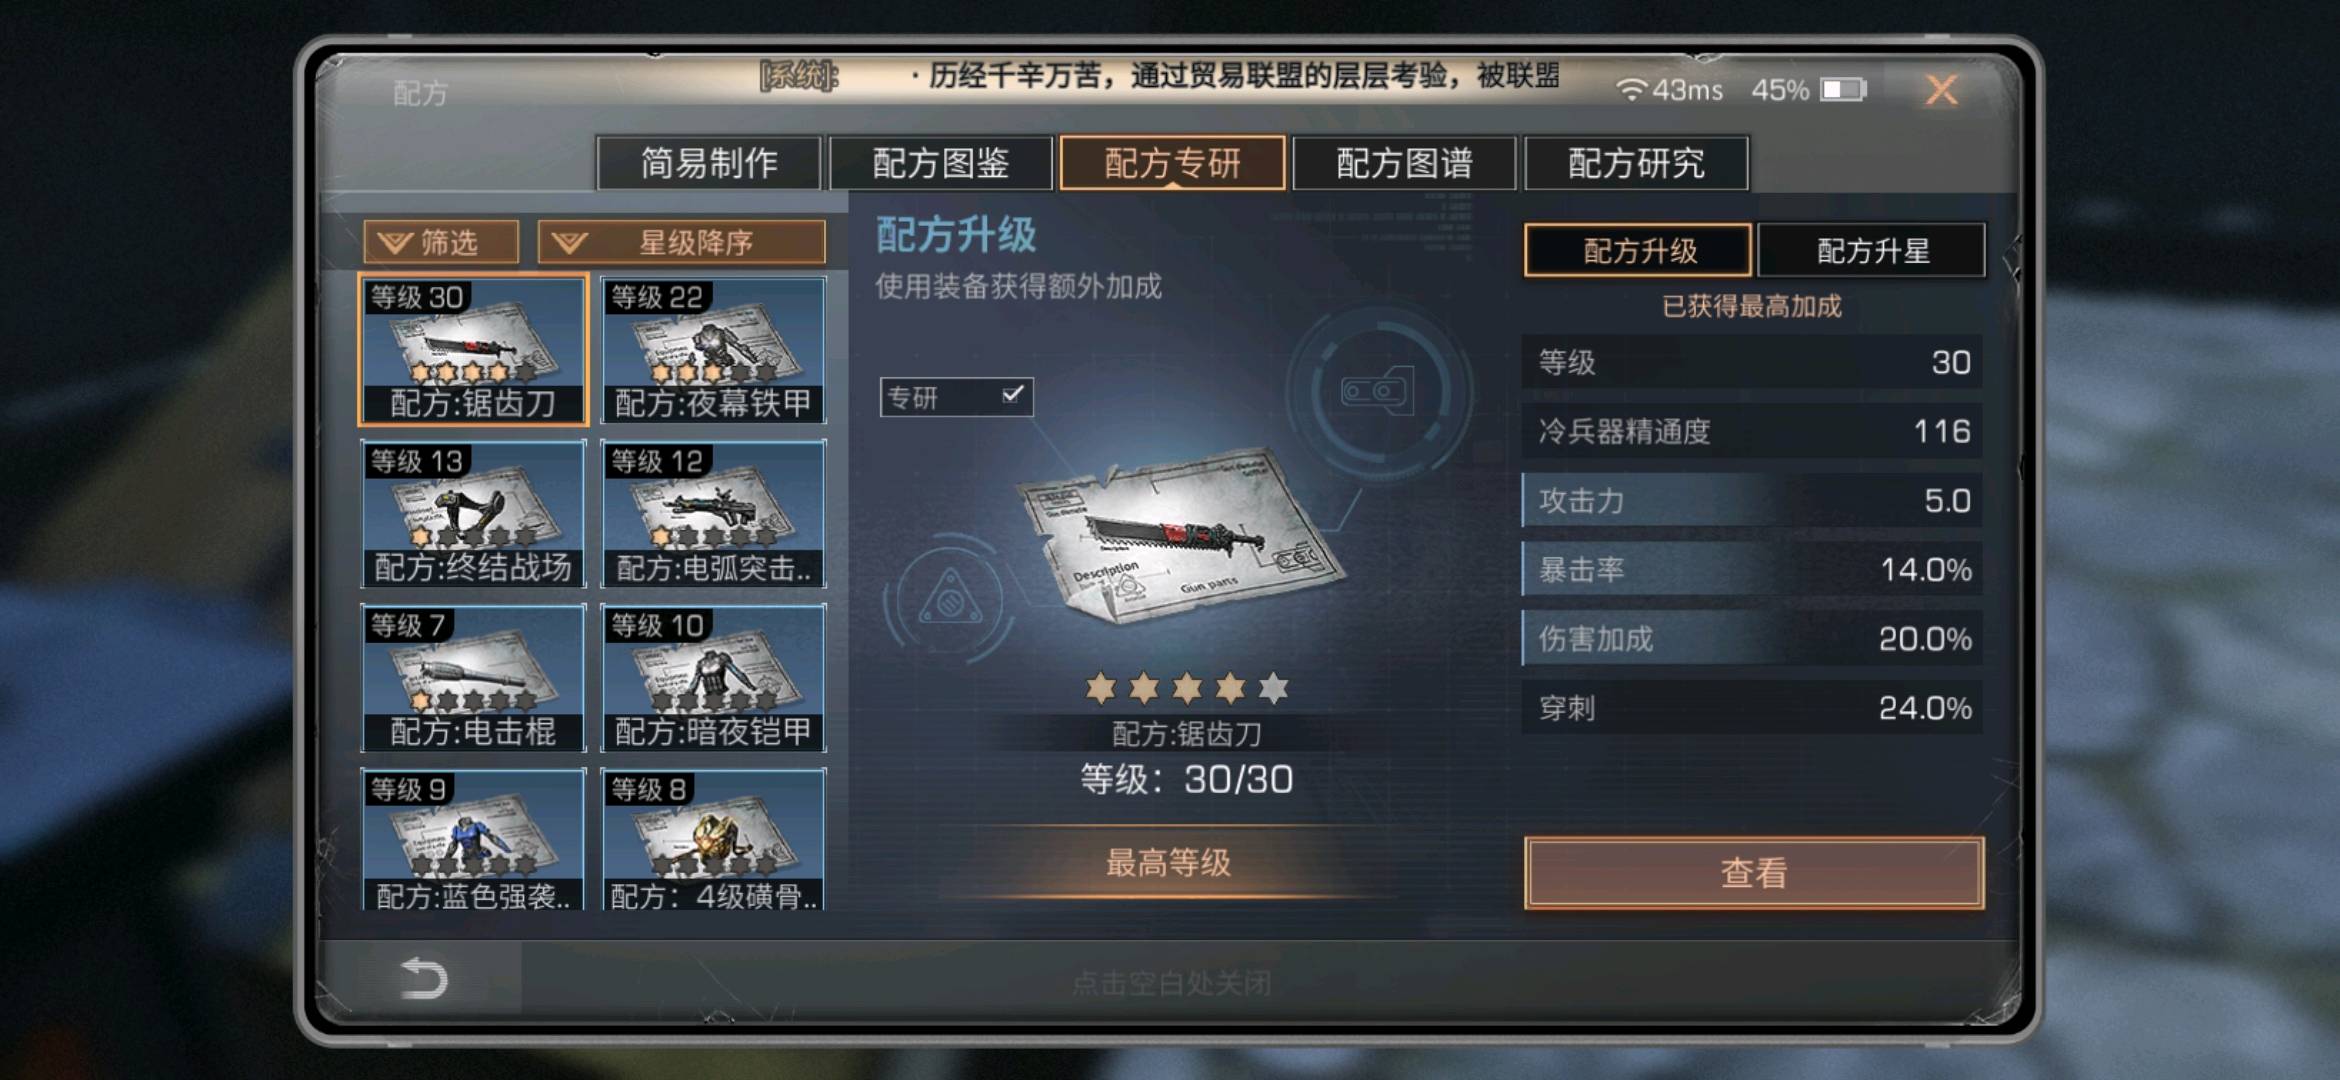Switch to the 简易制作 tab

coord(709,163)
